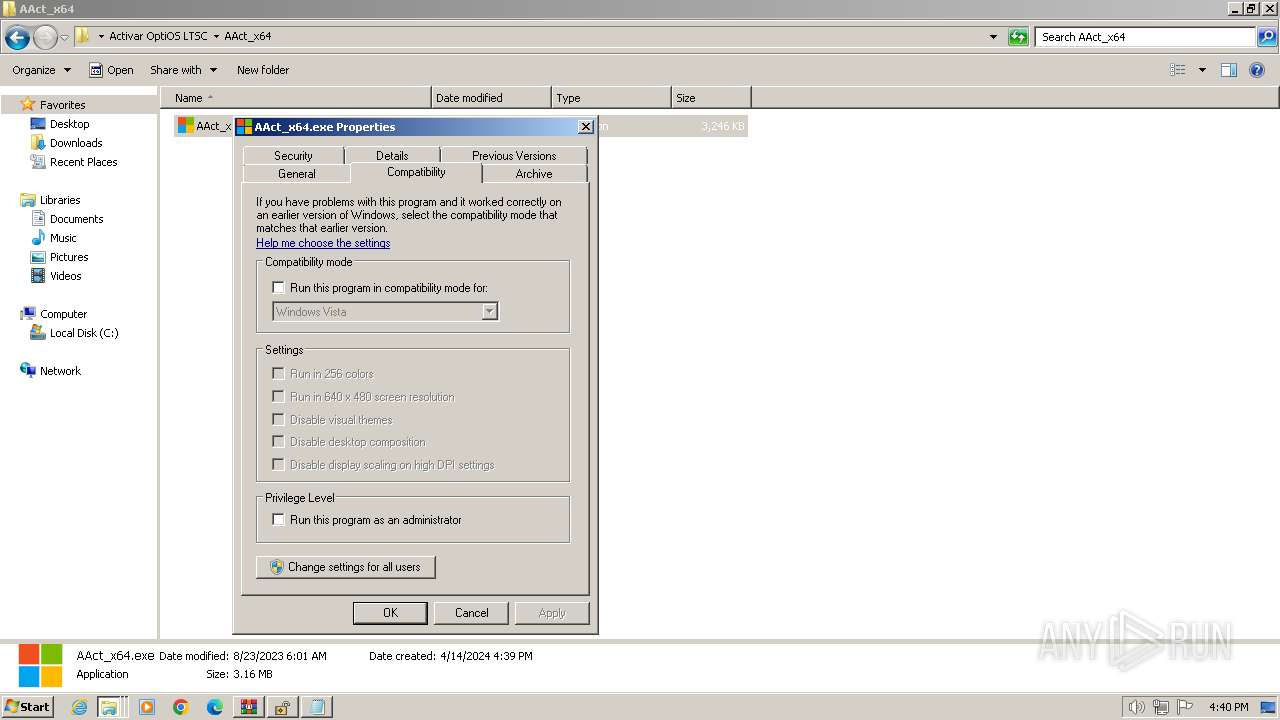Click the network tray icon
This screenshot has height=720, width=1280.
pos(1161,707)
